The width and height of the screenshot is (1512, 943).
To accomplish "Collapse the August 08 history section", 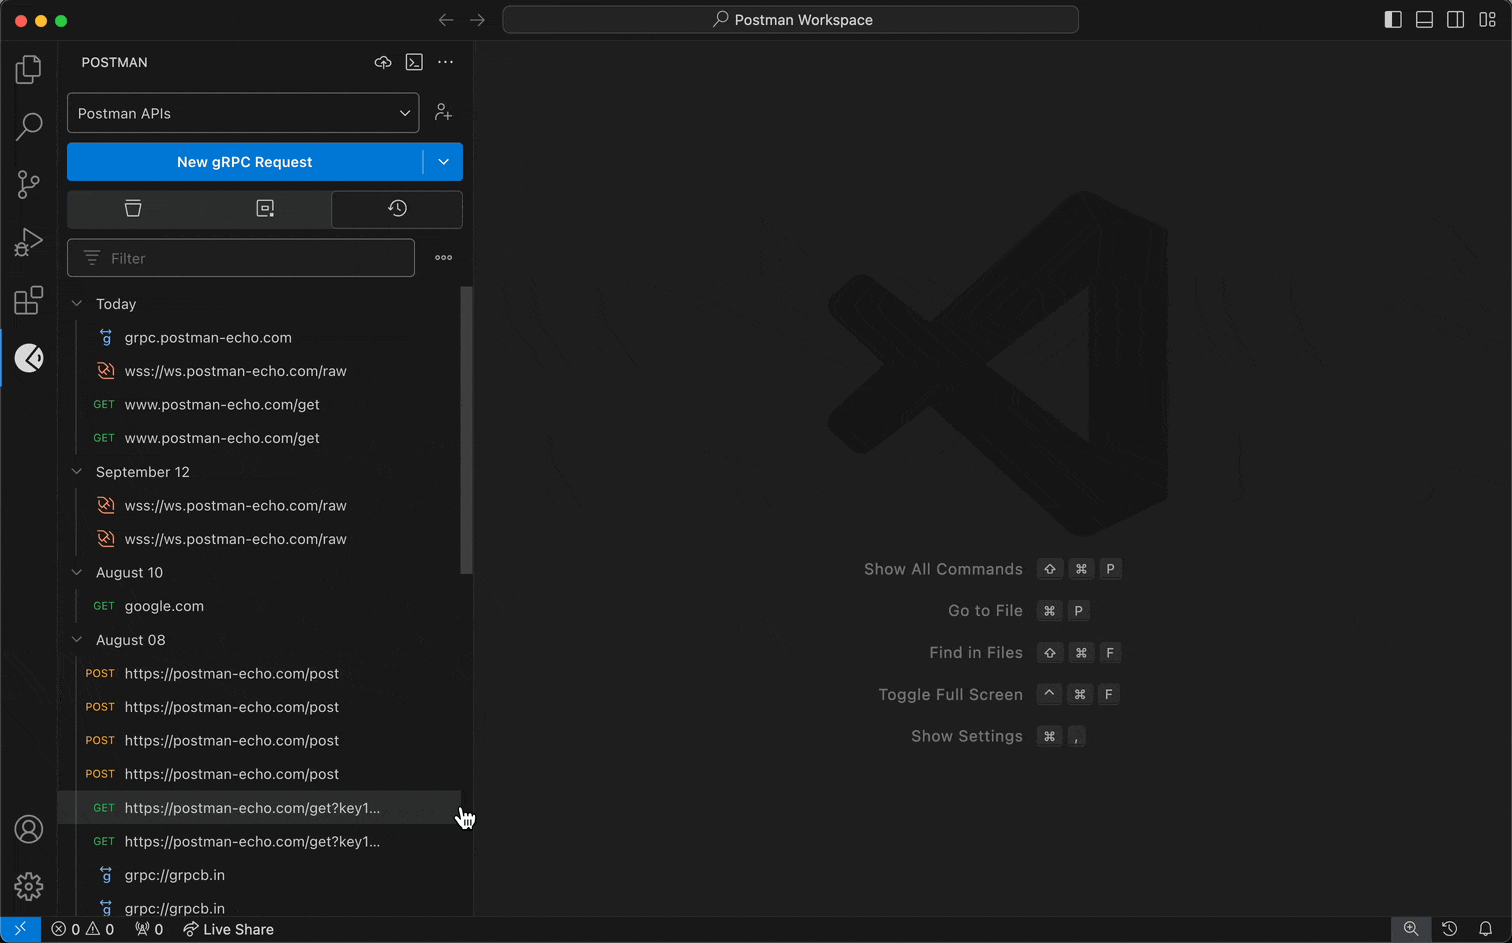I will click(x=77, y=639).
